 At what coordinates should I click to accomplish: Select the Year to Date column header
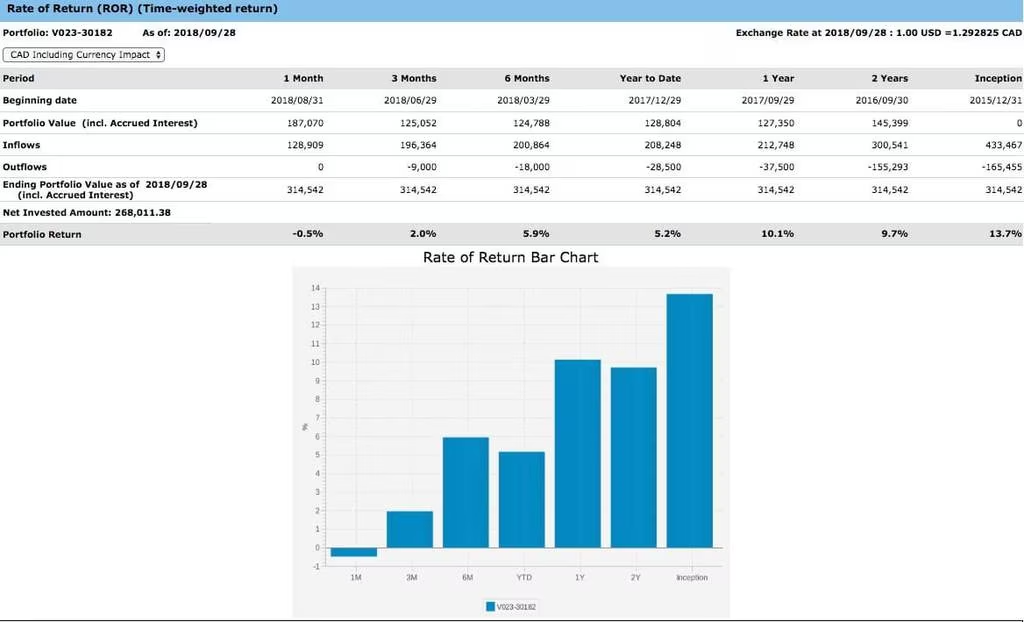(650, 78)
